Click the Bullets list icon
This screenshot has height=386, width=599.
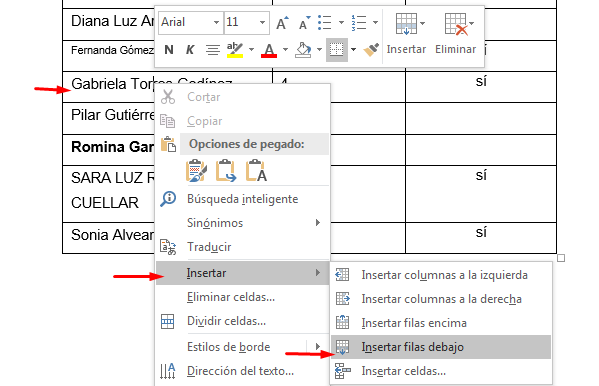coord(325,23)
